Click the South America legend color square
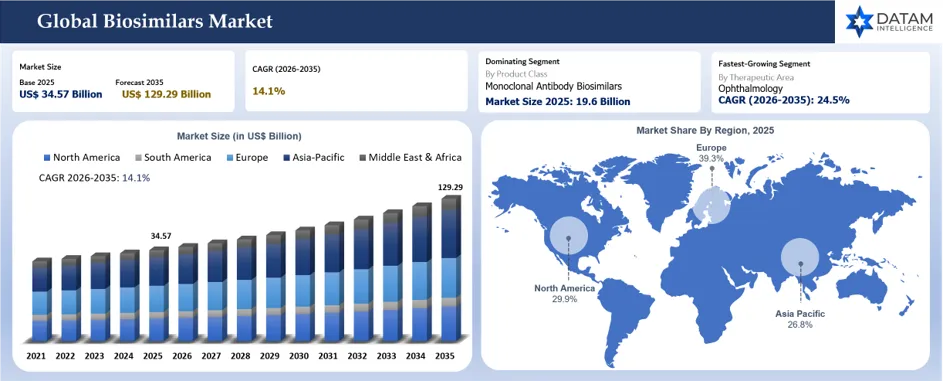Image resolution: width=943 pixels, height=381 pixels. tap(138, 158)
